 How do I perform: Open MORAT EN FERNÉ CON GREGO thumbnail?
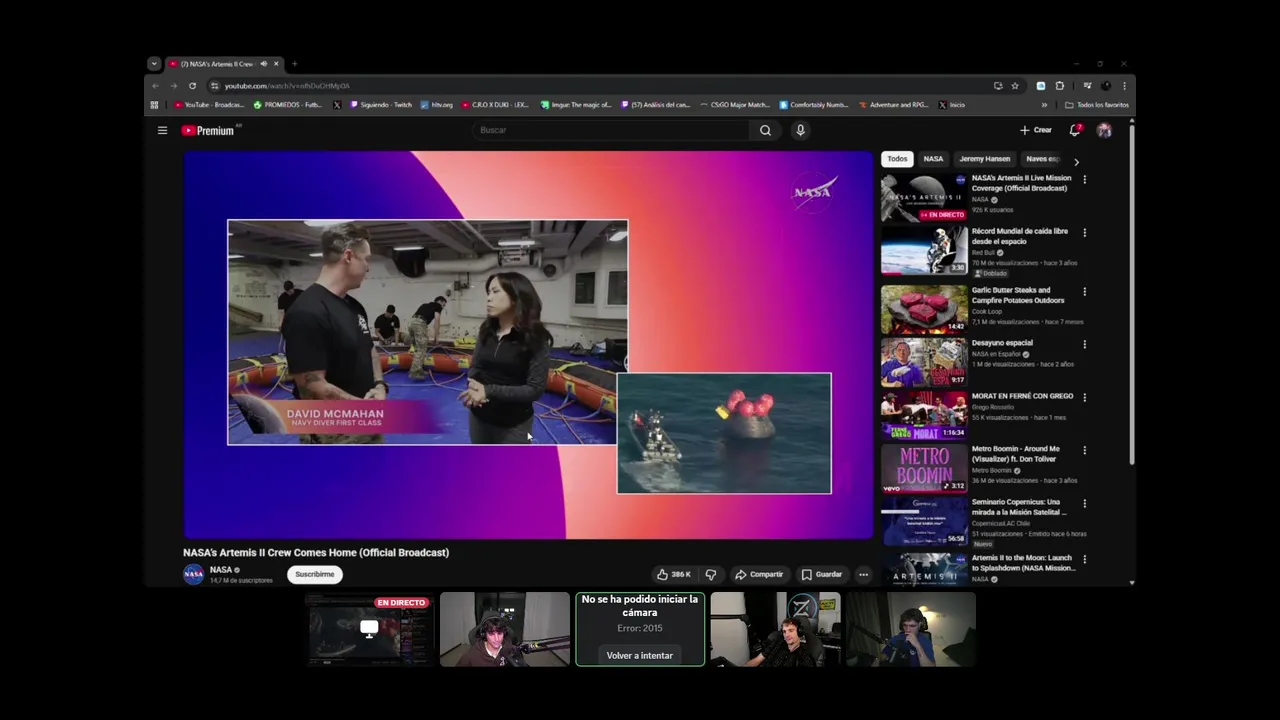pyautogui.click(x=924, y=415)
